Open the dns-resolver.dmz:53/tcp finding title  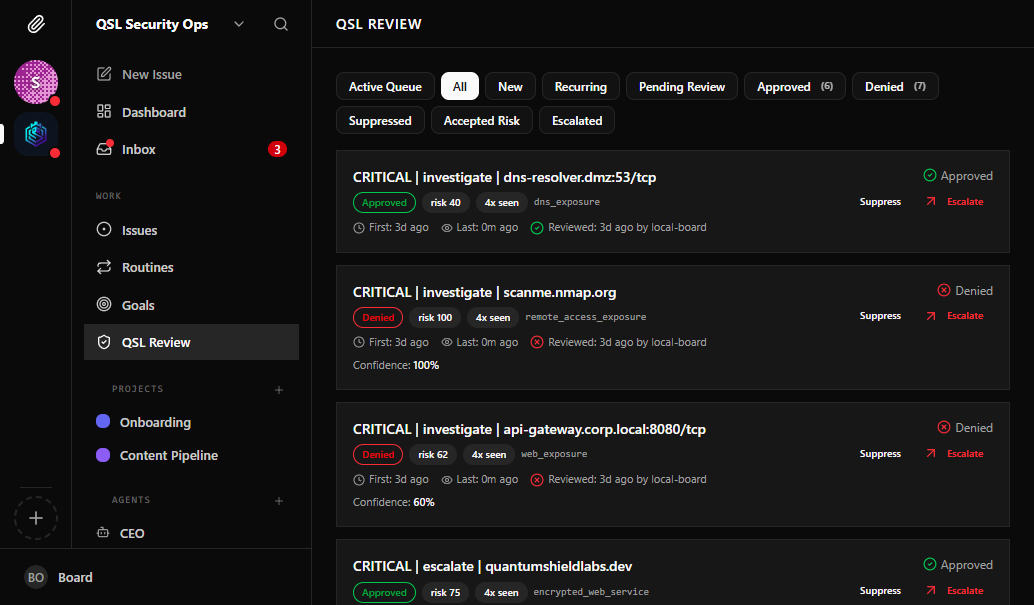[x=504, y=177]
